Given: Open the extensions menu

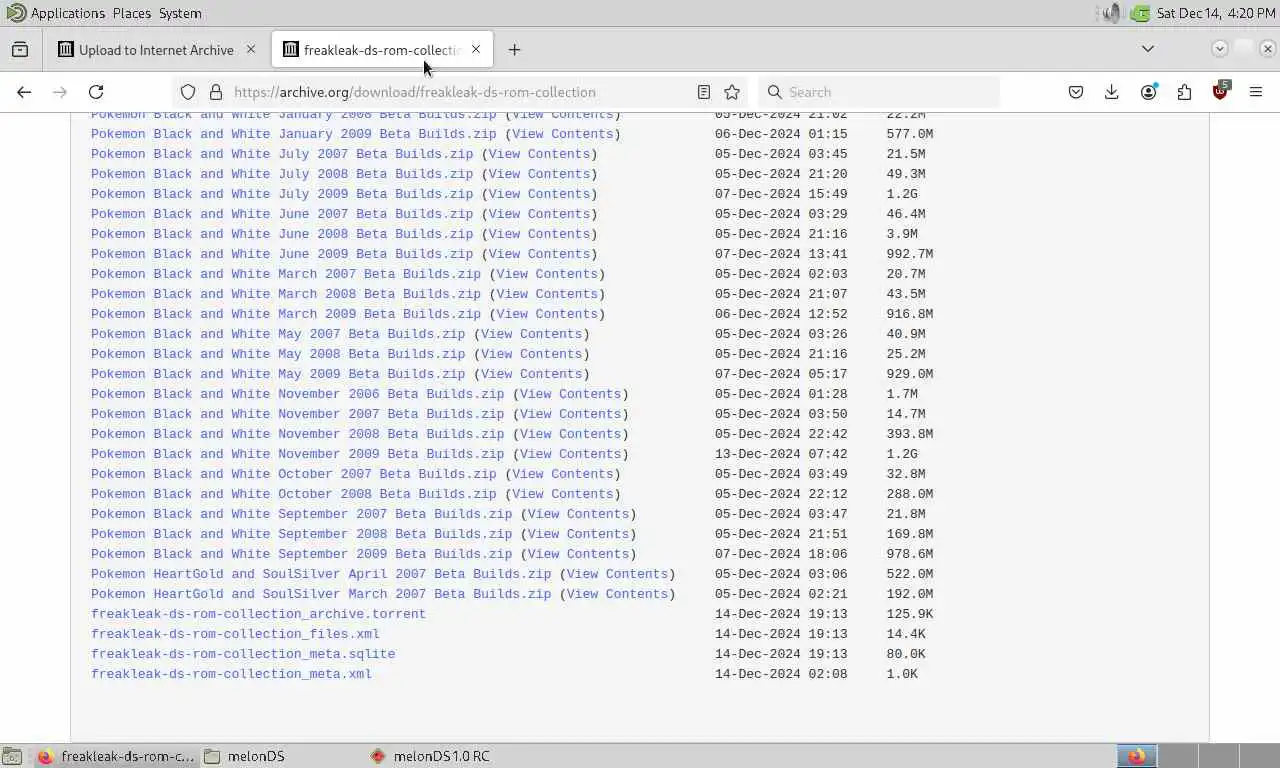Looking at the screenshot, I should click(x=1184, y=92).
